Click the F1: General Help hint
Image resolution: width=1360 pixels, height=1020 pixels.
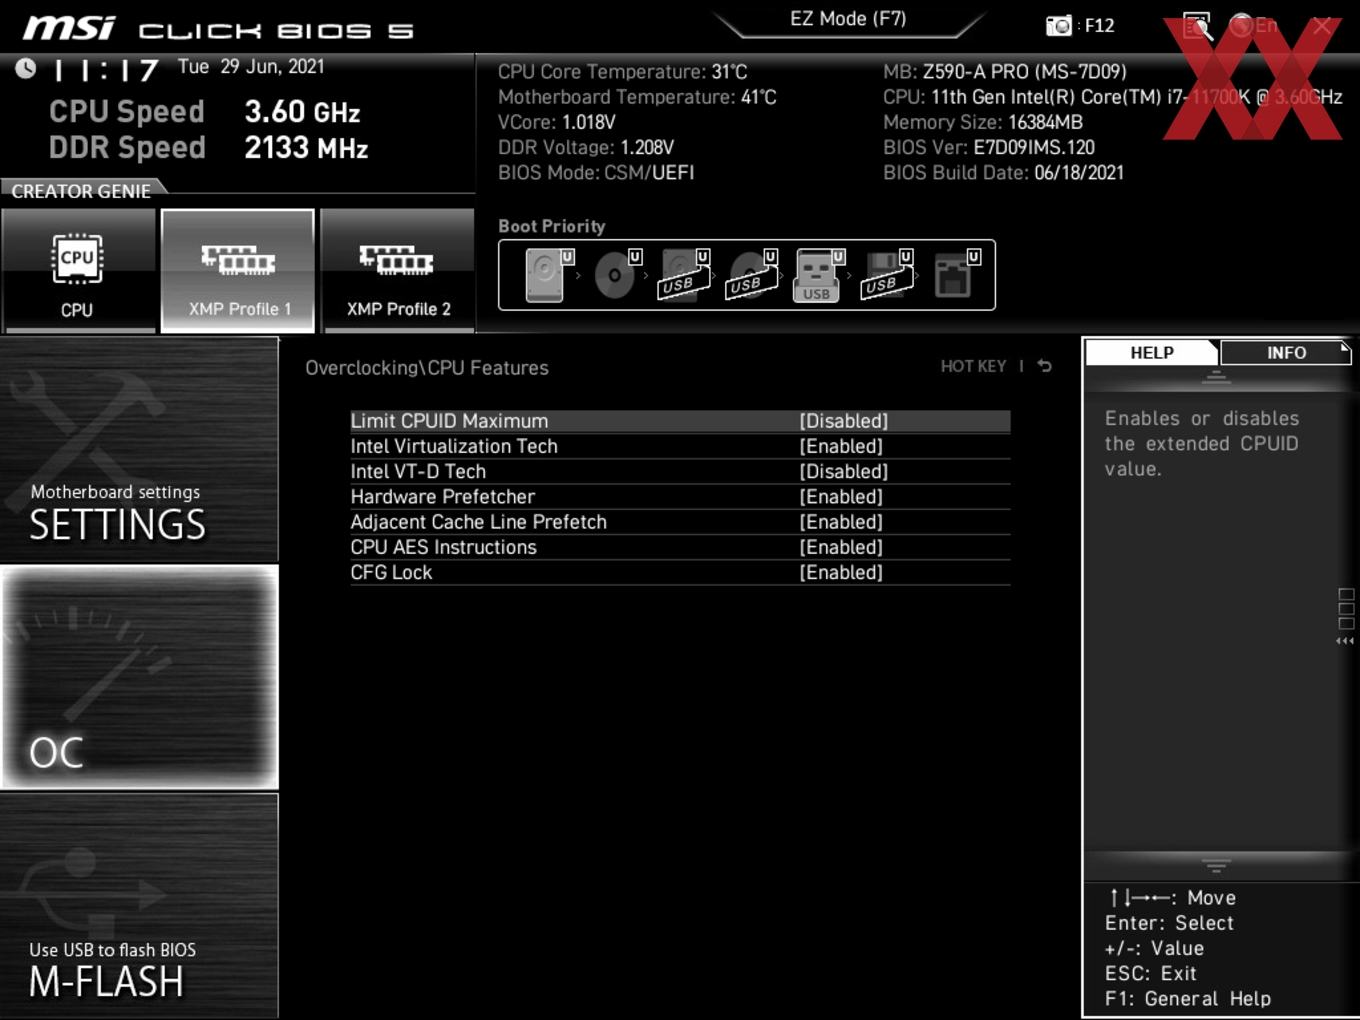(1188, 998)
